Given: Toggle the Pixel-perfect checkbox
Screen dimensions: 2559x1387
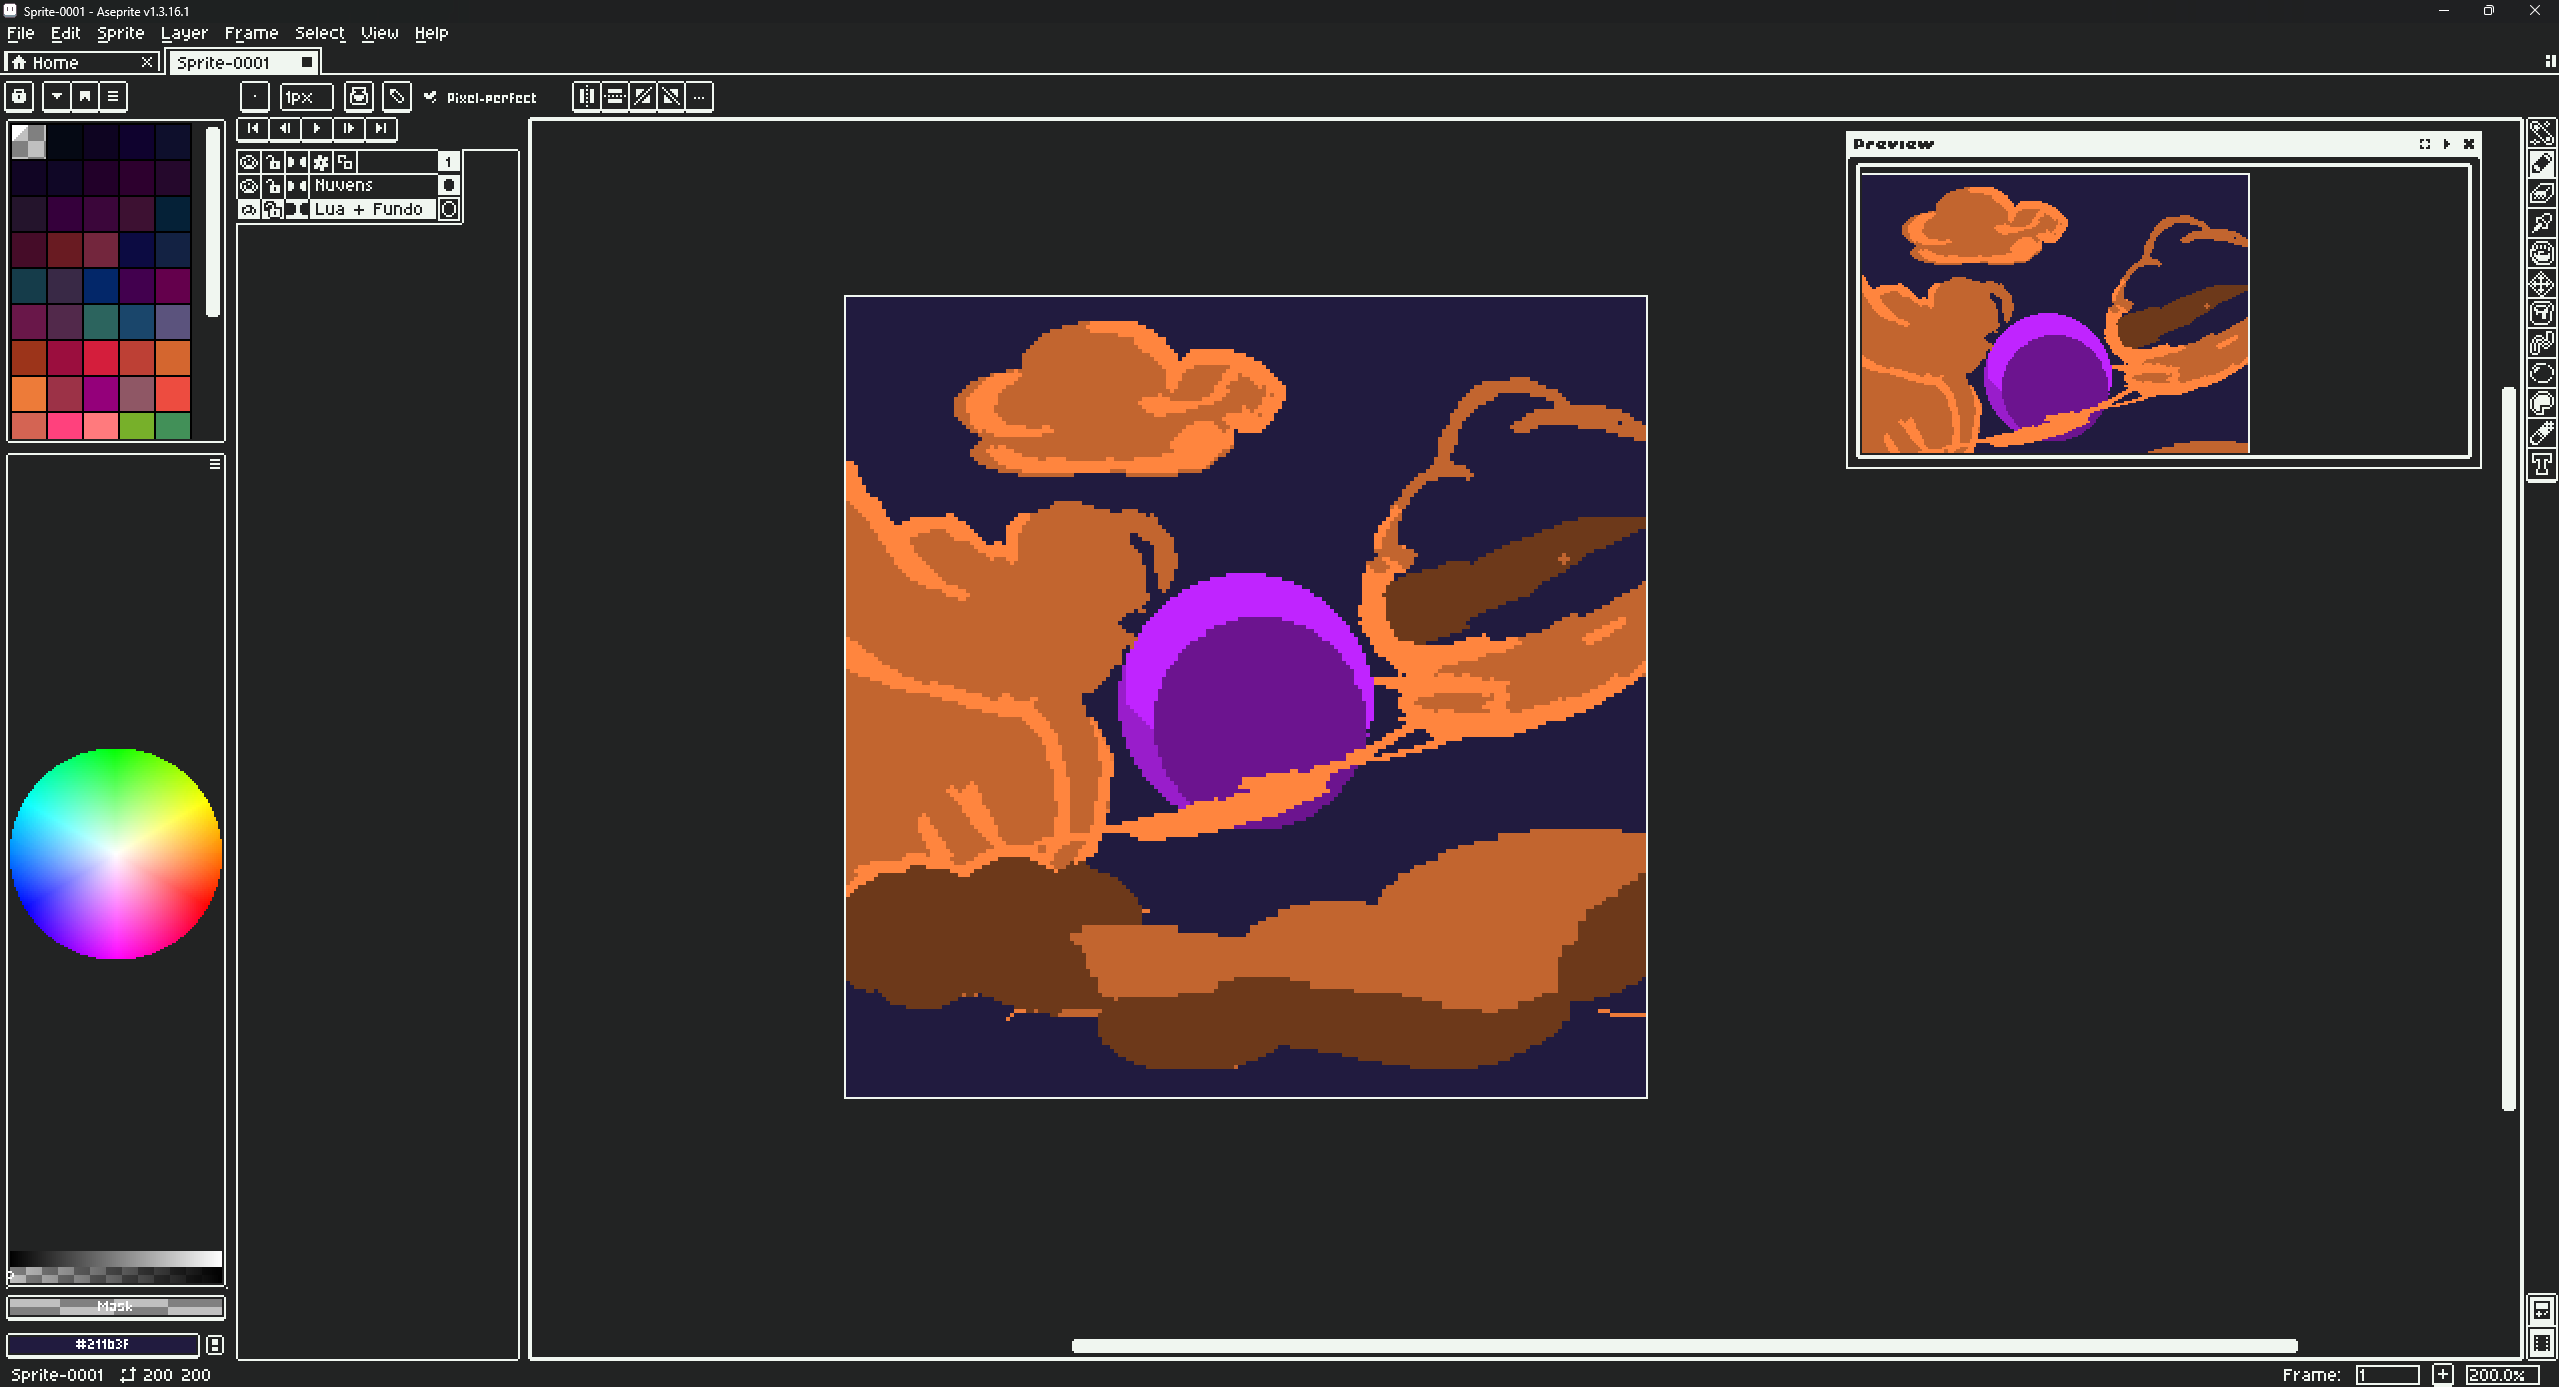Looking at the screenshot, I should pyautogui.click(x=431, y=97).
